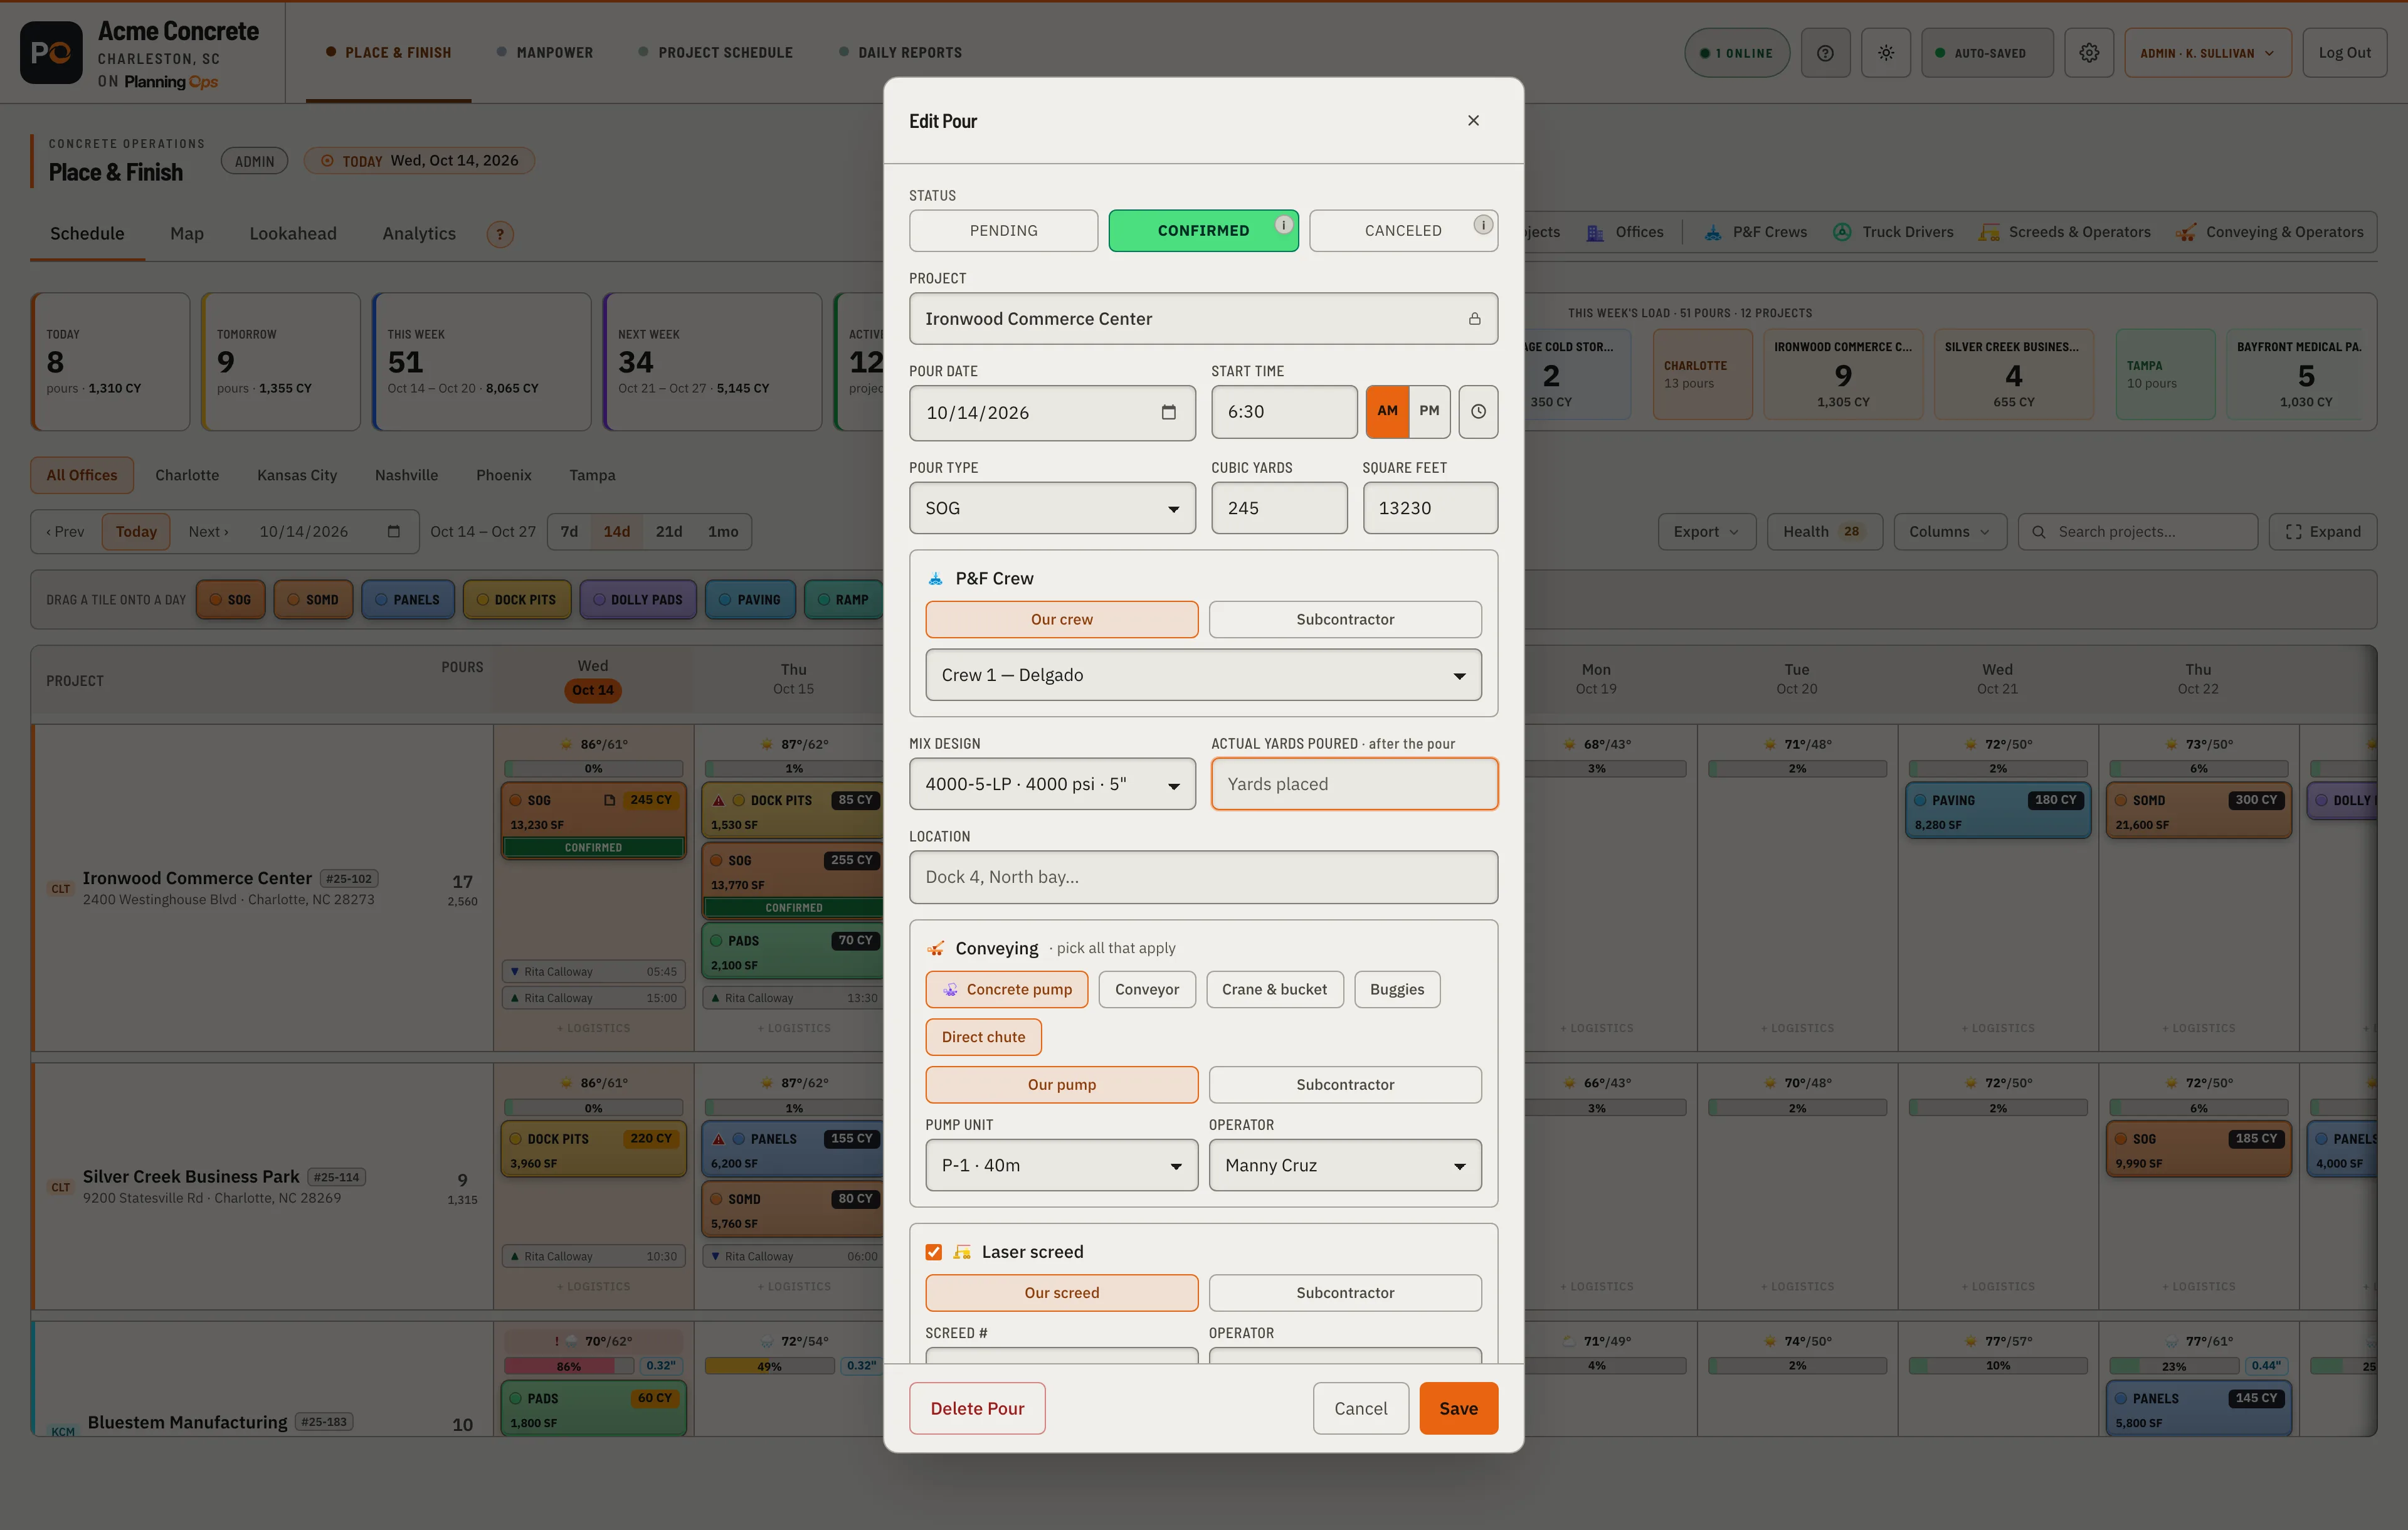Click the Save button
The height and width of the screenshot is (1530, 2408).
[1458, 1408]
